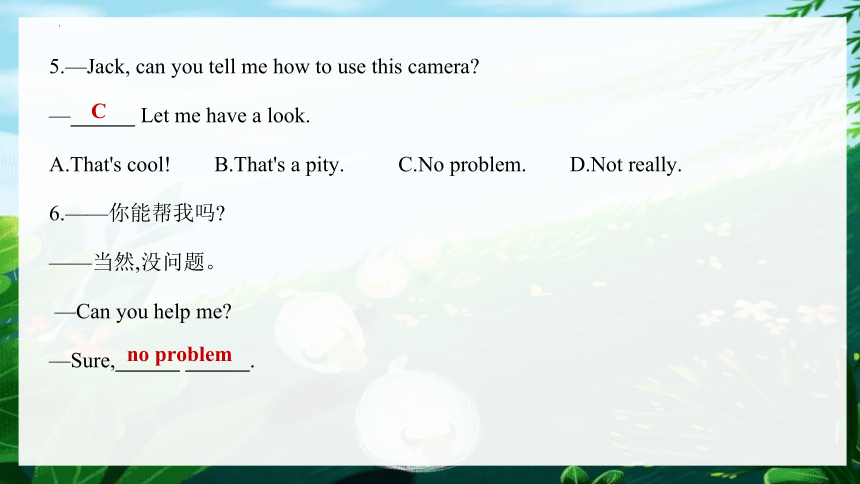Click the first blank after 'Sure,'
The width and height of the screenshot is (860, 484).
(x=148, y=370)
